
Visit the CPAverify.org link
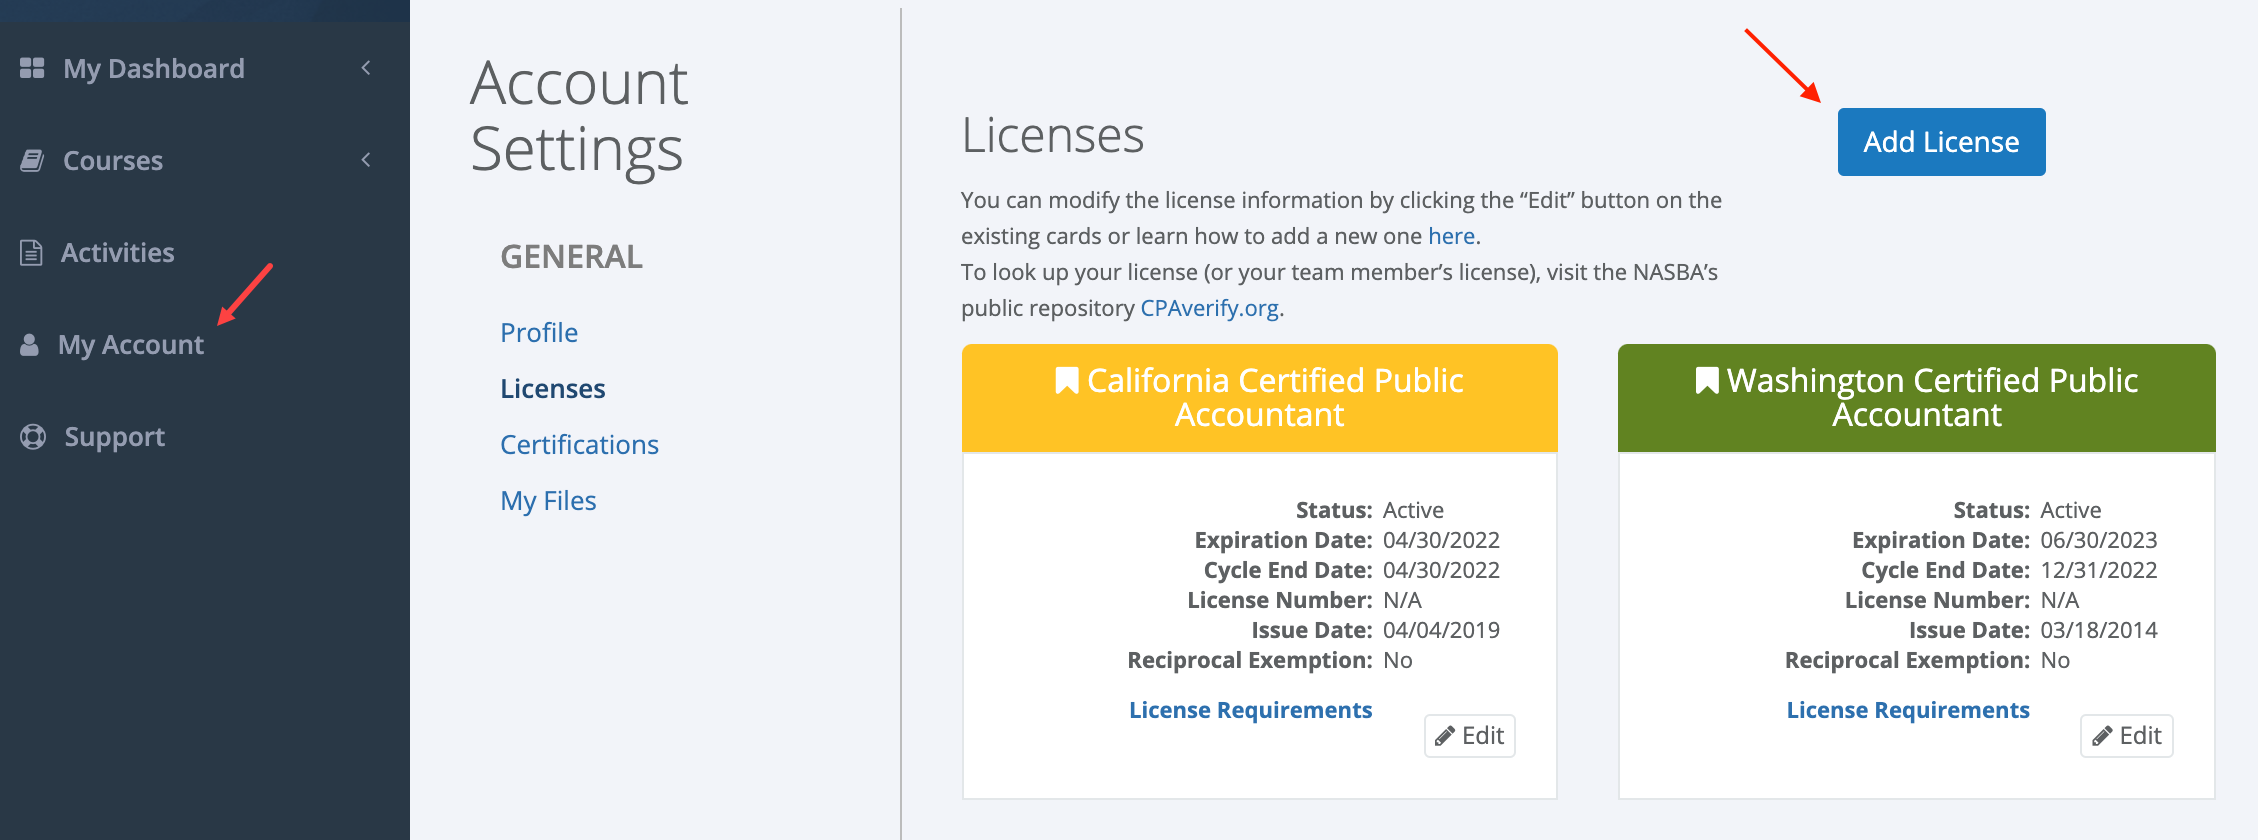coord(1210,308)
